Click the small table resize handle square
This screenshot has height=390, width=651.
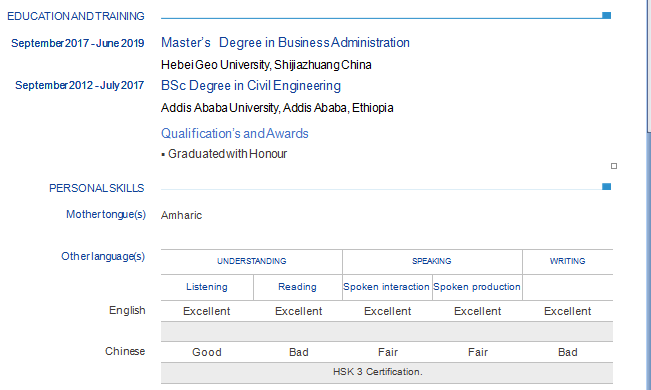614,166
